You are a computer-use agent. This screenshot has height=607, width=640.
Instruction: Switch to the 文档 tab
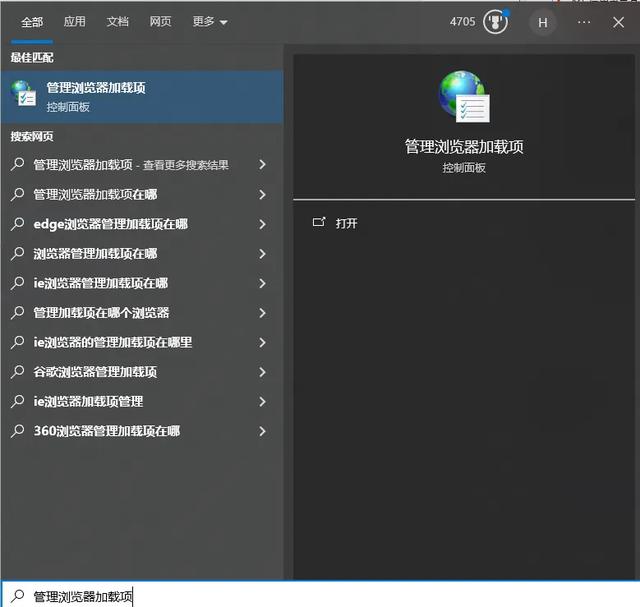(118, 22)
